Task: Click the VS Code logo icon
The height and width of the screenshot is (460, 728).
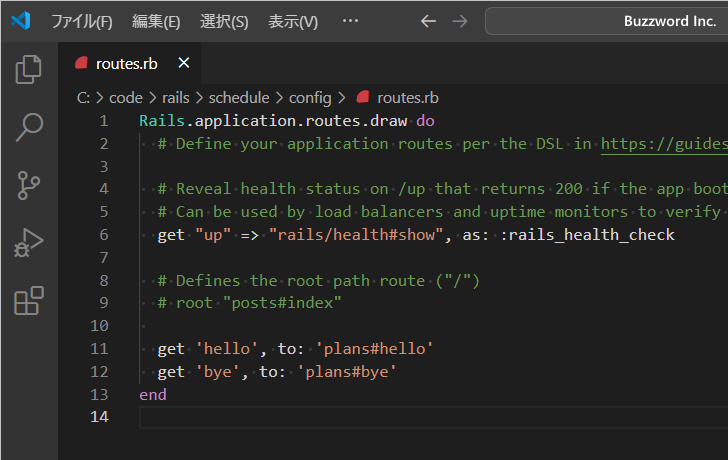Action: 21,21
